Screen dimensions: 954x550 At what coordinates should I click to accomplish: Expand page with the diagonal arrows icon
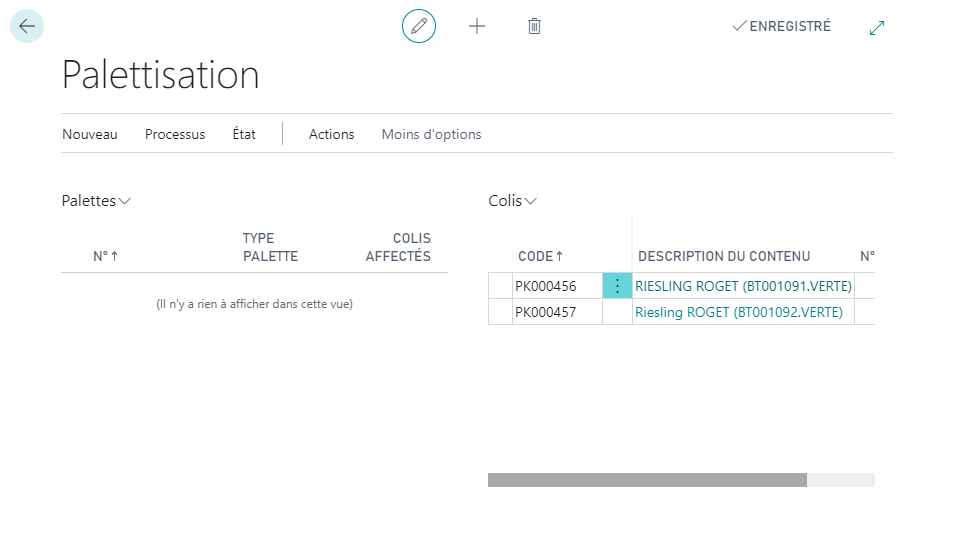click(877, 27)
